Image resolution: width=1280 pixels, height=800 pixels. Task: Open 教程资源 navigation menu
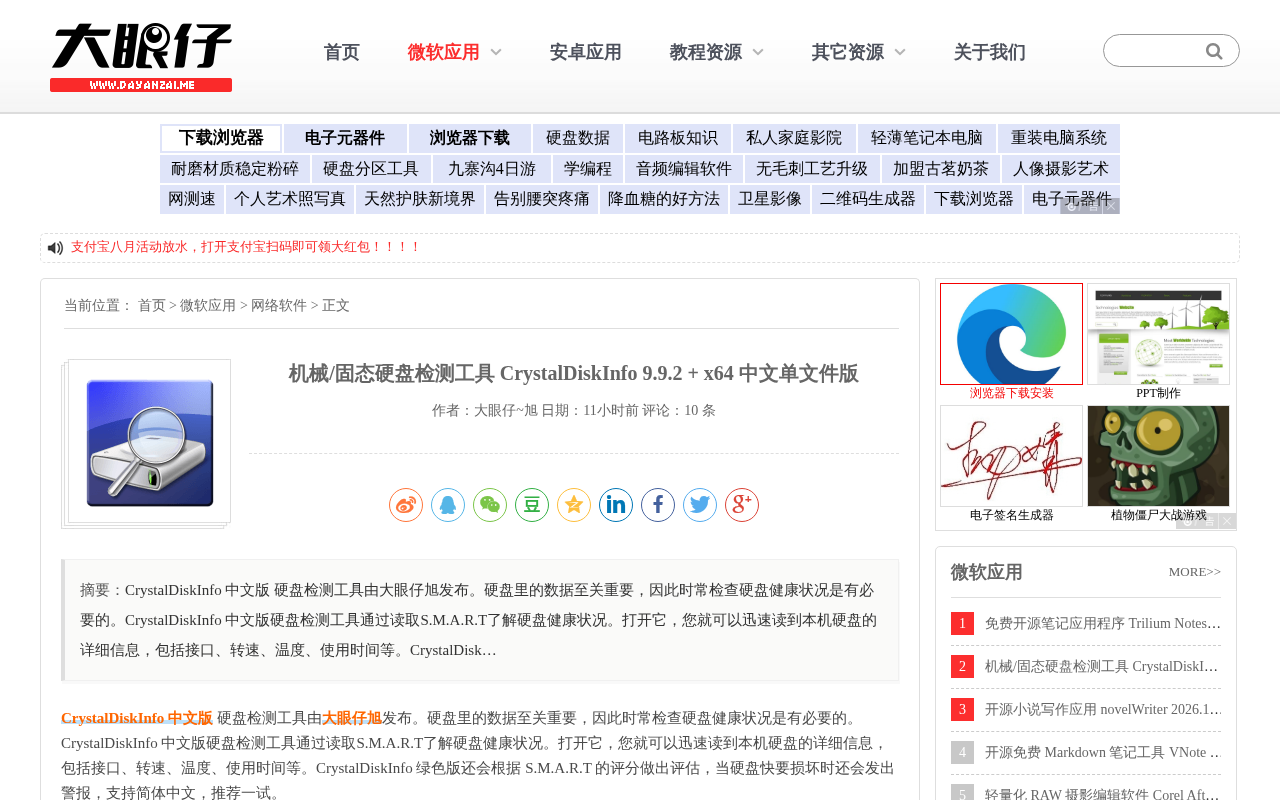[706, 52]
